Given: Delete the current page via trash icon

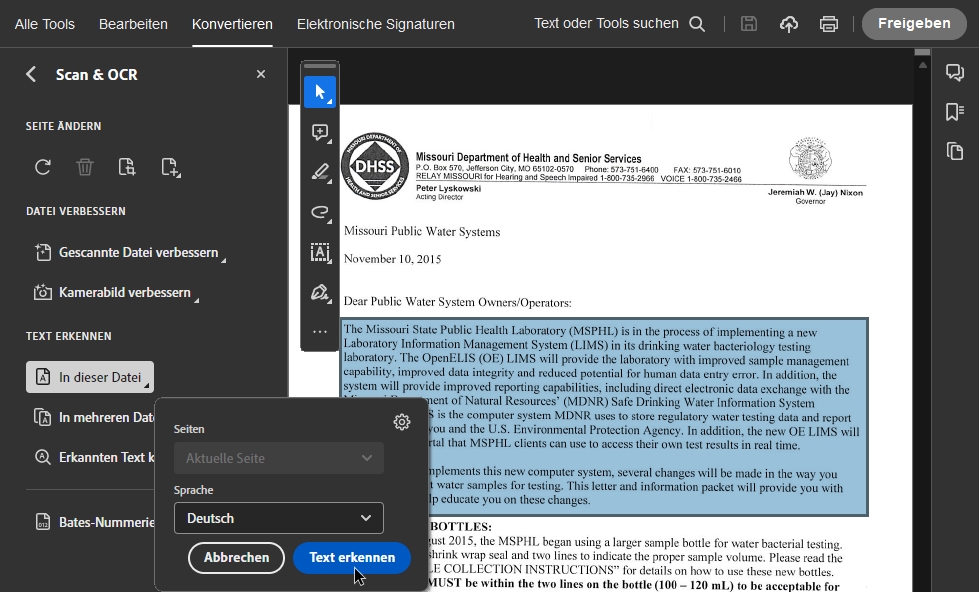Looking at the screenshot, I should (84, 167).
